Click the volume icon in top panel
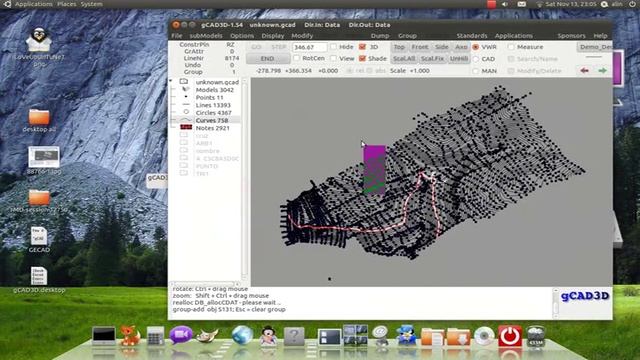 [505, 4]
